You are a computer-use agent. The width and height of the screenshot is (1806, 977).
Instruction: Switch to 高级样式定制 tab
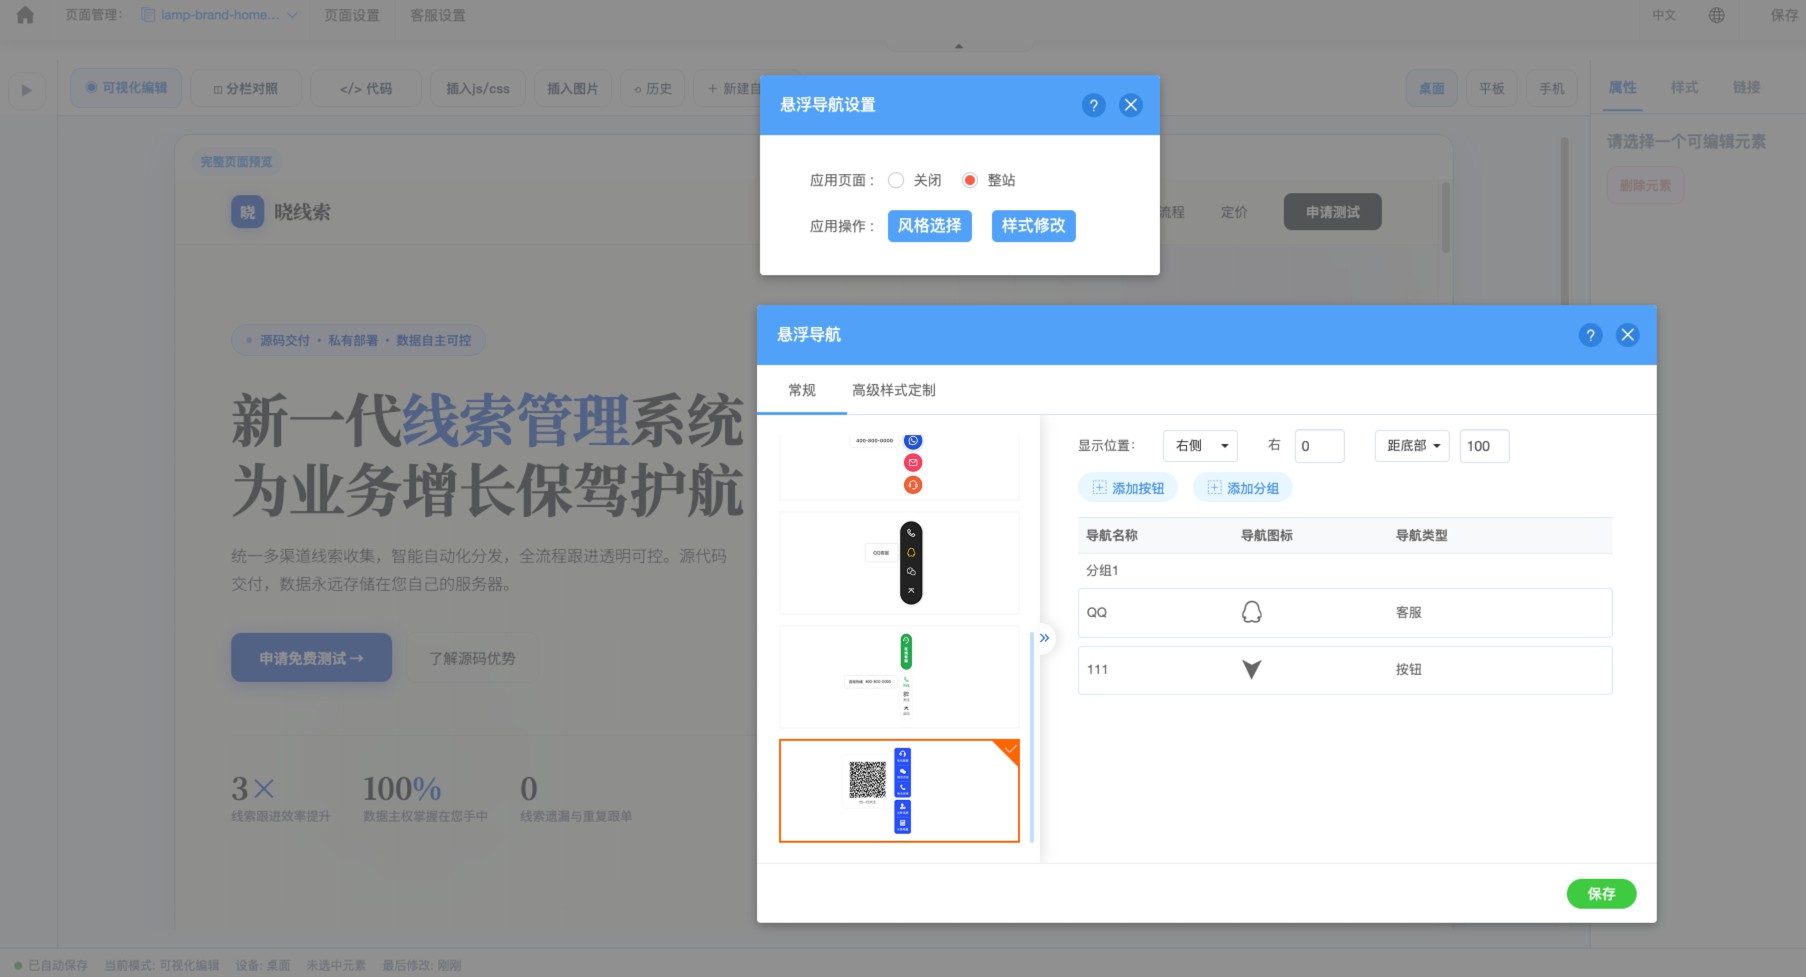click(x=894, y=390)
